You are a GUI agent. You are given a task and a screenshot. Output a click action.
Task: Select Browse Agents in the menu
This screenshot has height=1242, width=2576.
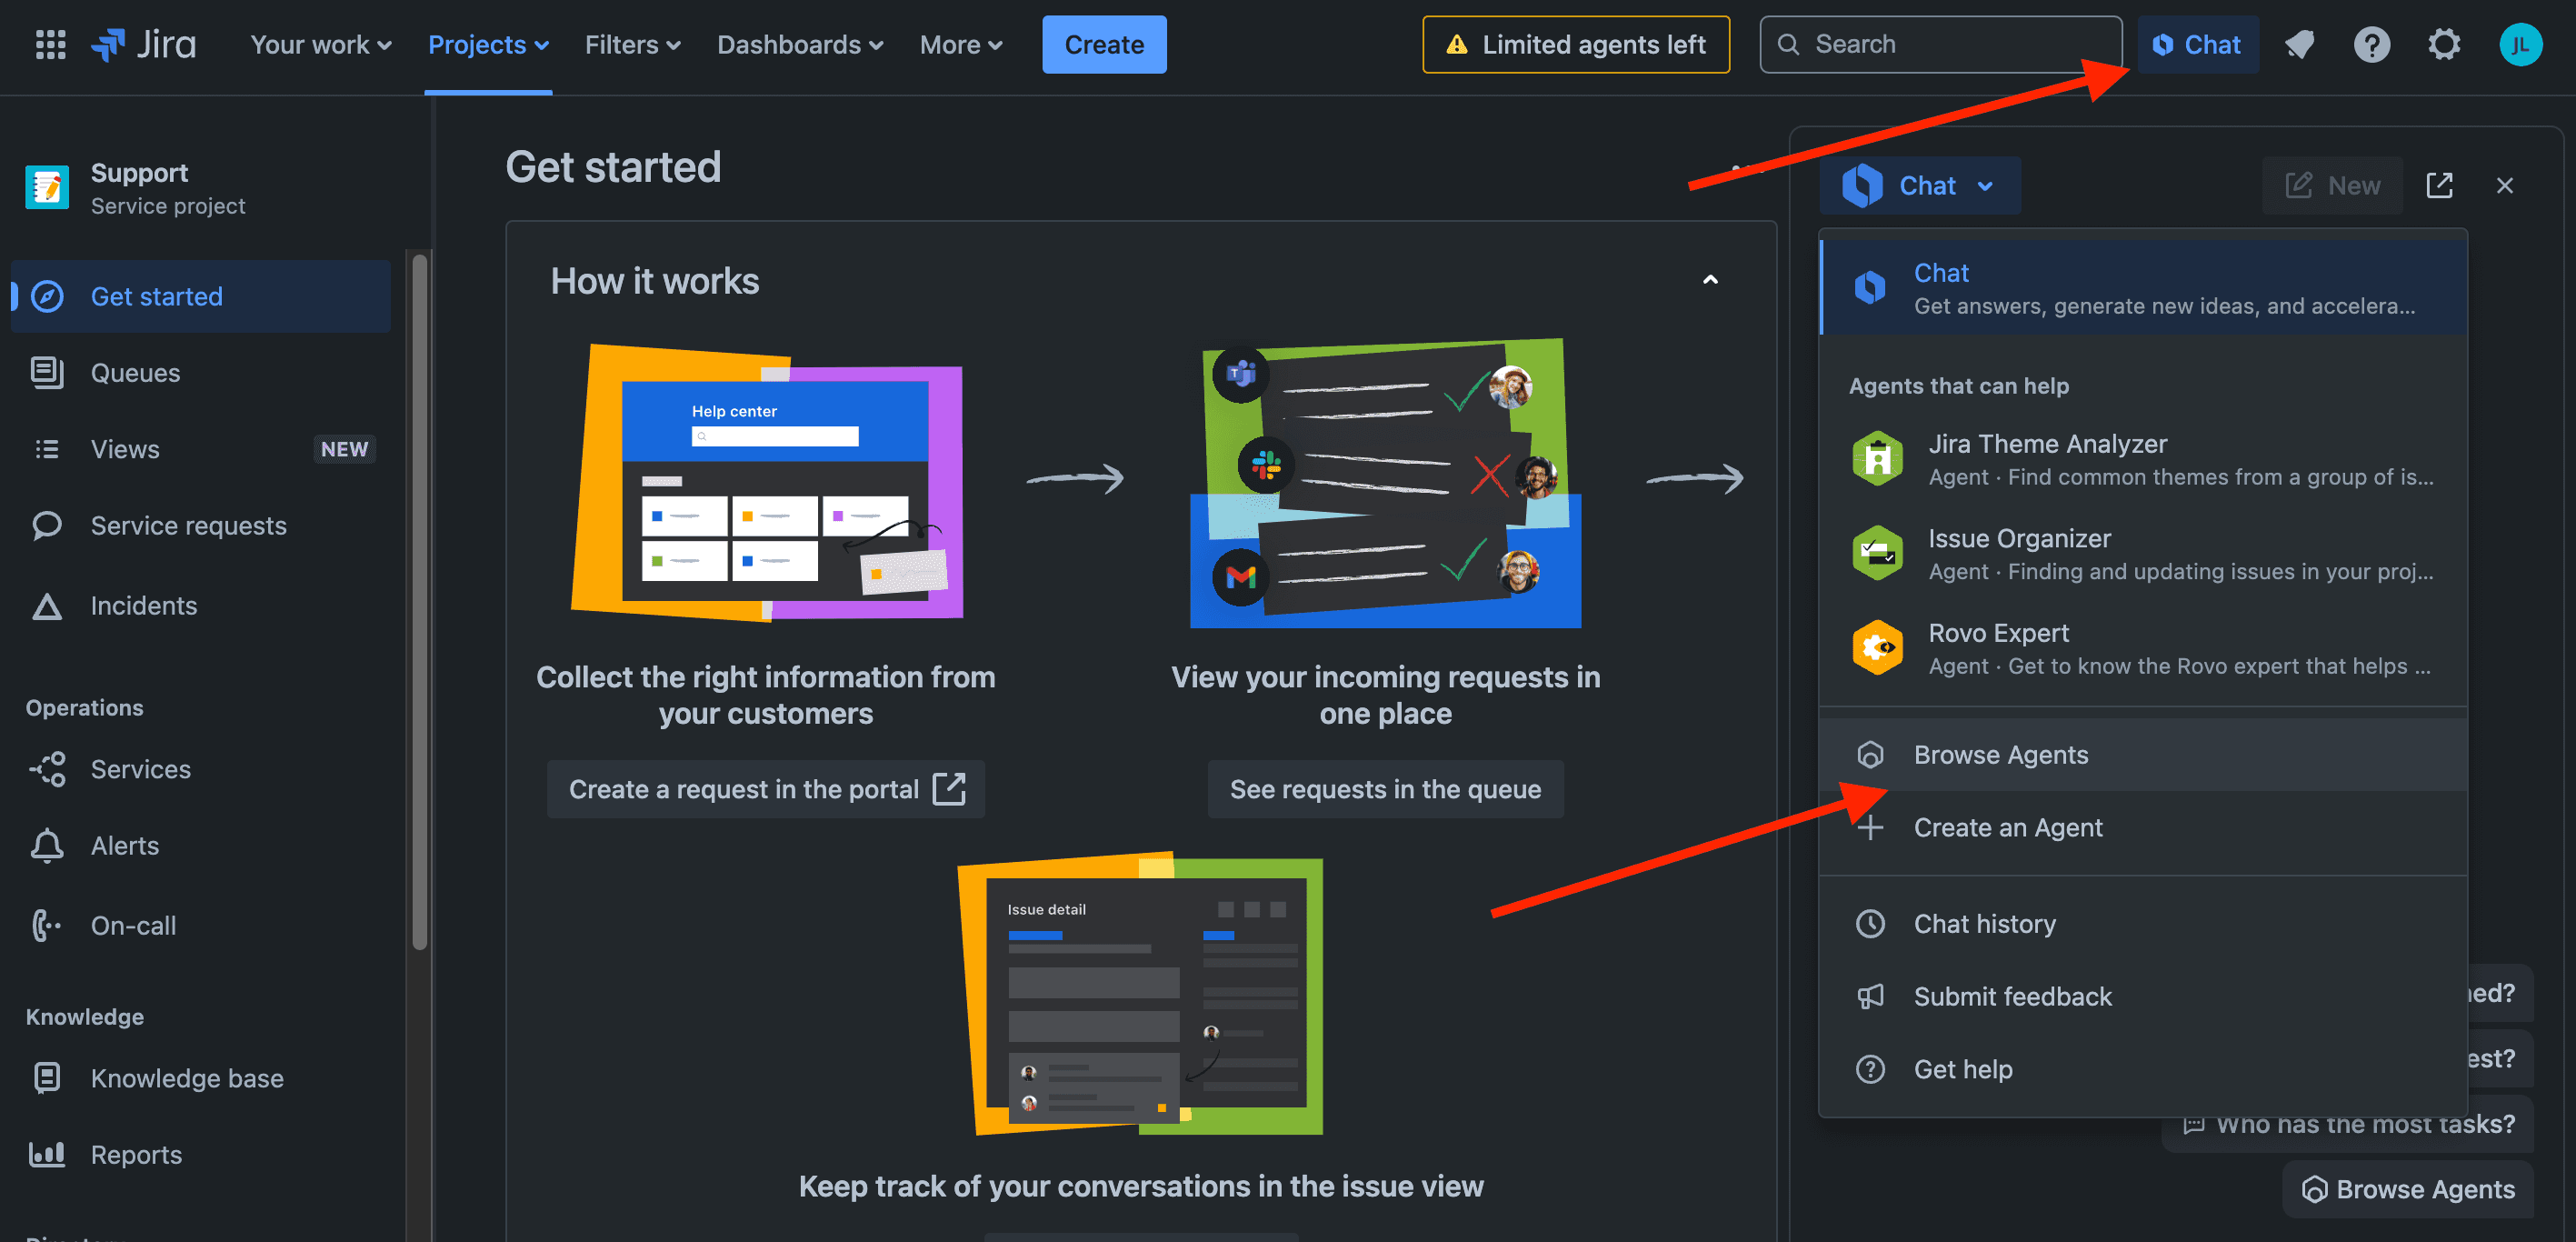coord(2143,755)
